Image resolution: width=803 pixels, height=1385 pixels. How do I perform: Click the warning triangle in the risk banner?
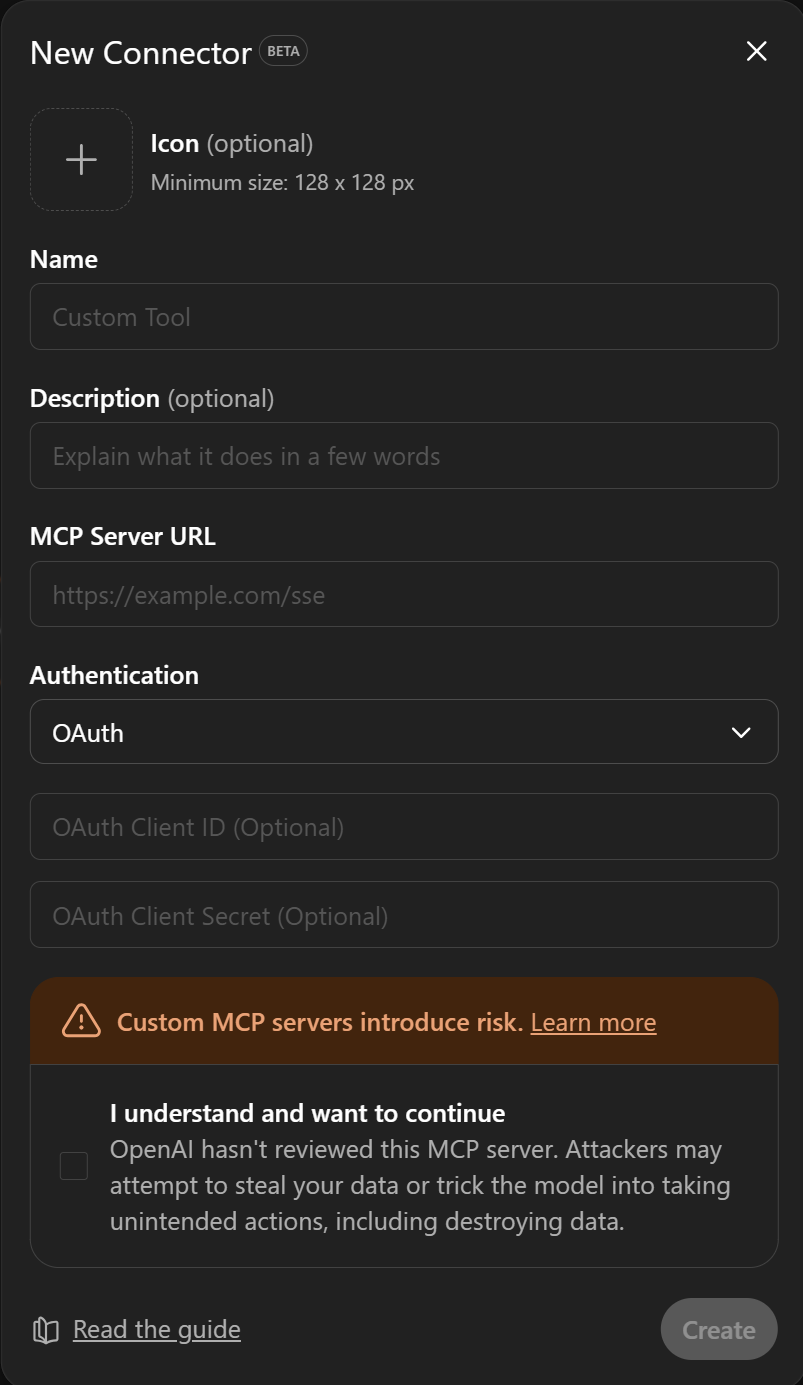[x=81, y=1021]
